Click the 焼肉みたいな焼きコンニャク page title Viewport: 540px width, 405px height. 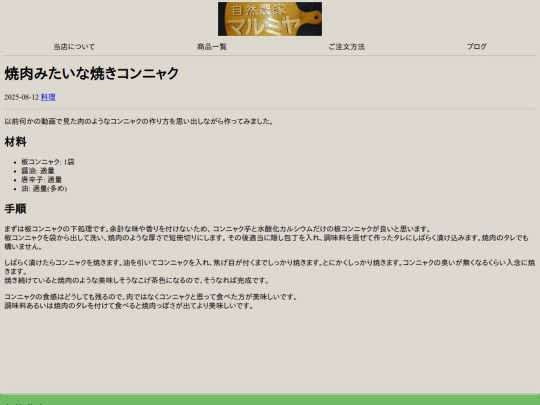click(91, 74)
